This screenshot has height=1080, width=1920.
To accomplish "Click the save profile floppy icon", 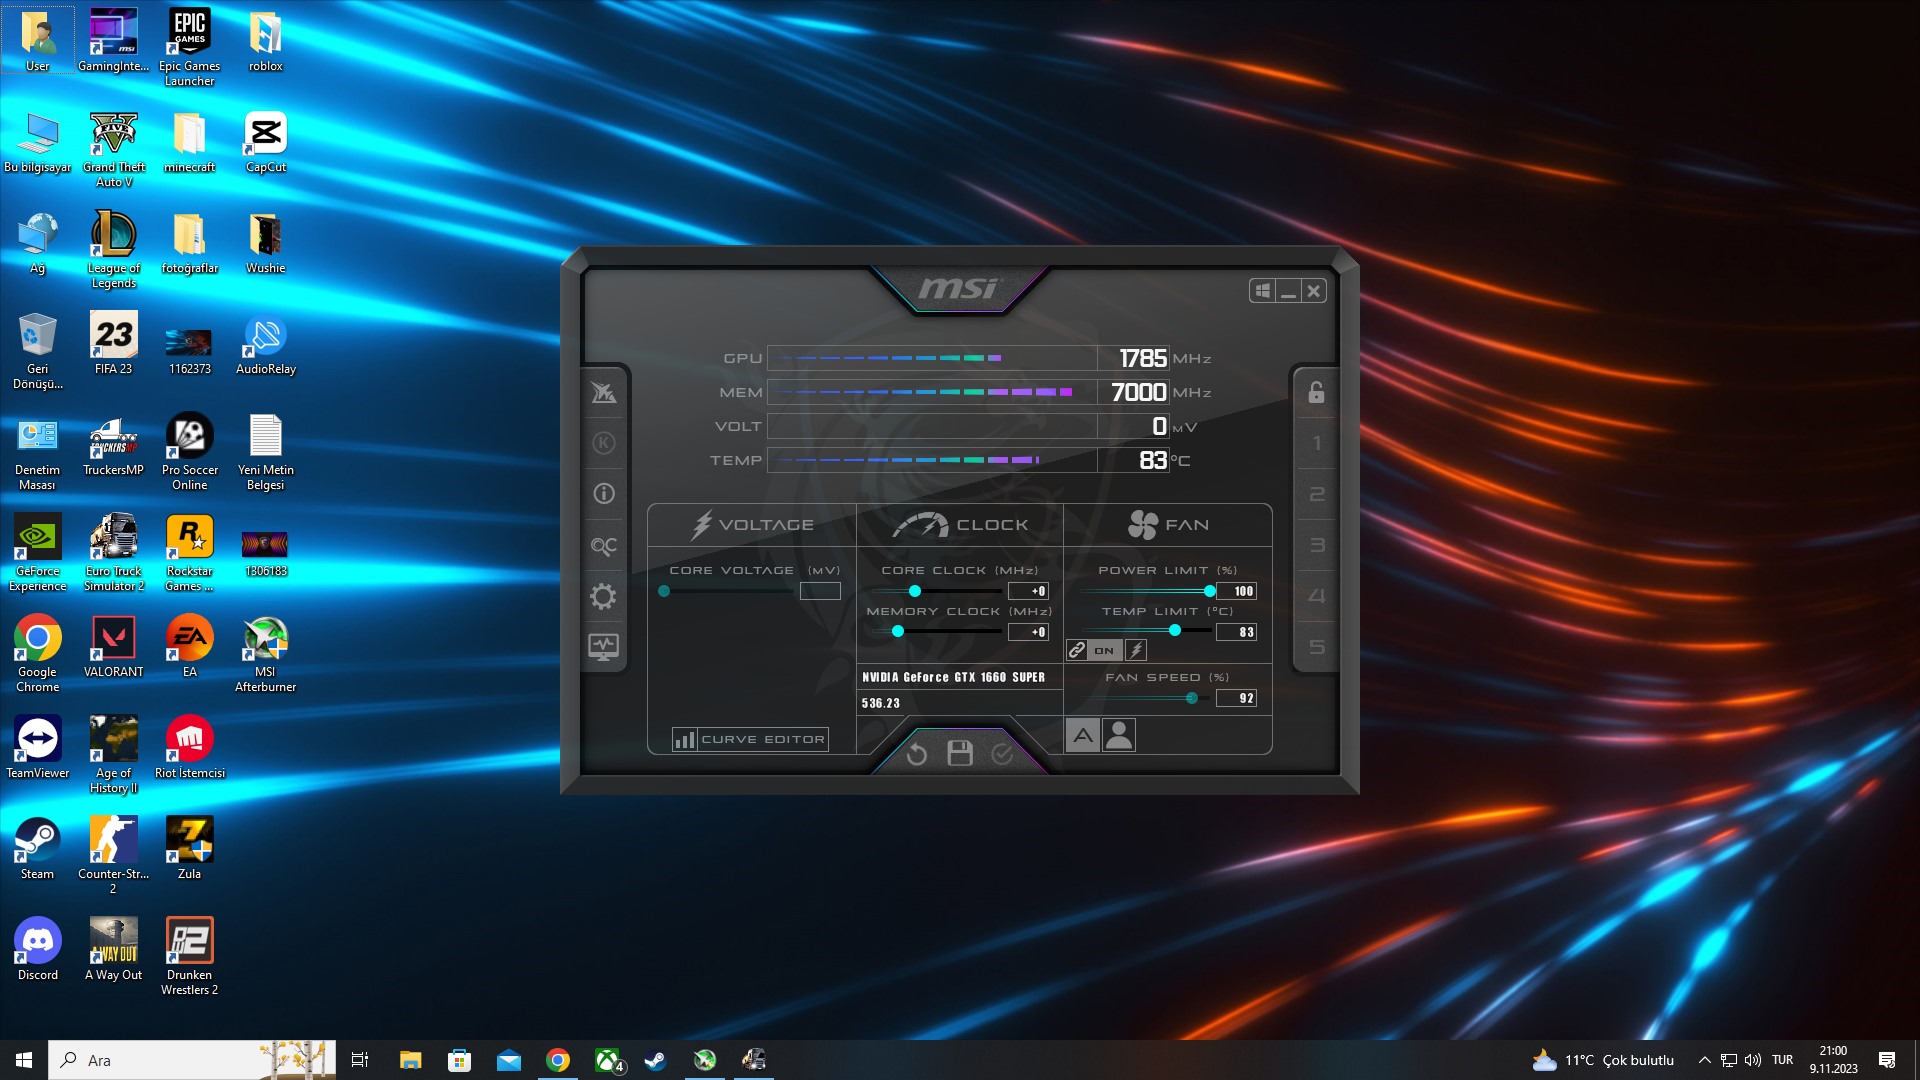I will pos(960,754).
